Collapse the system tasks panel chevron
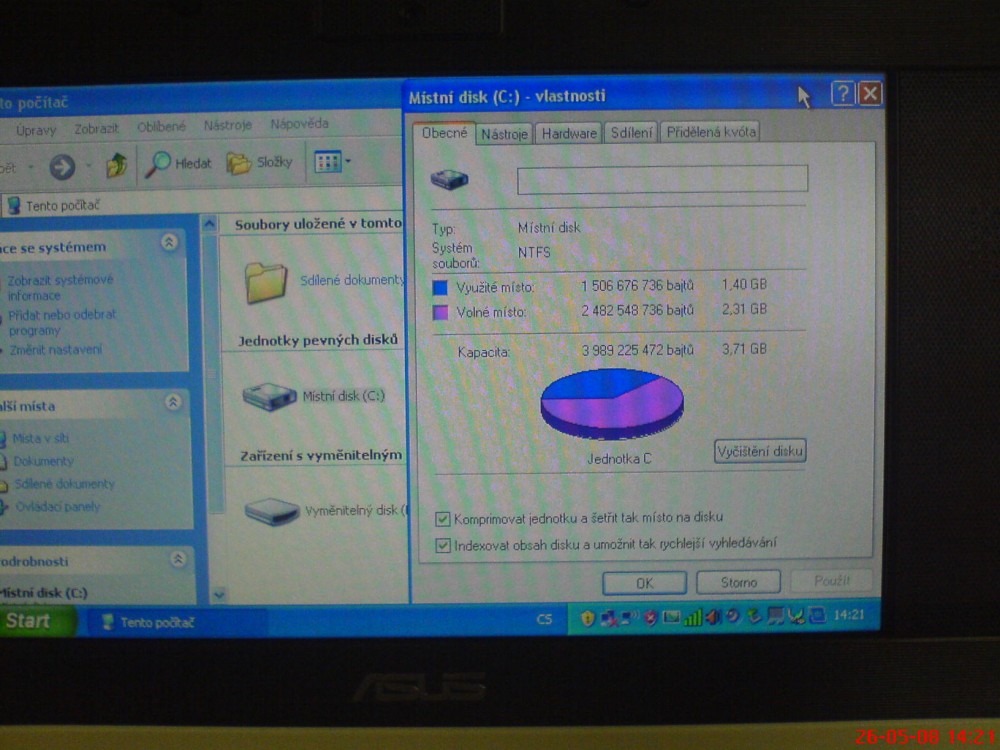Screen dimensions: 1000x750 click(170, 243)
